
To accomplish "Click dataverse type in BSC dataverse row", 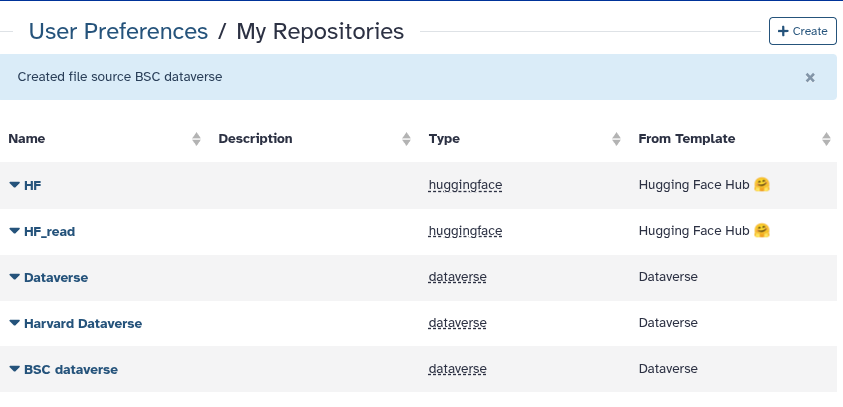I will pos(458,369).
